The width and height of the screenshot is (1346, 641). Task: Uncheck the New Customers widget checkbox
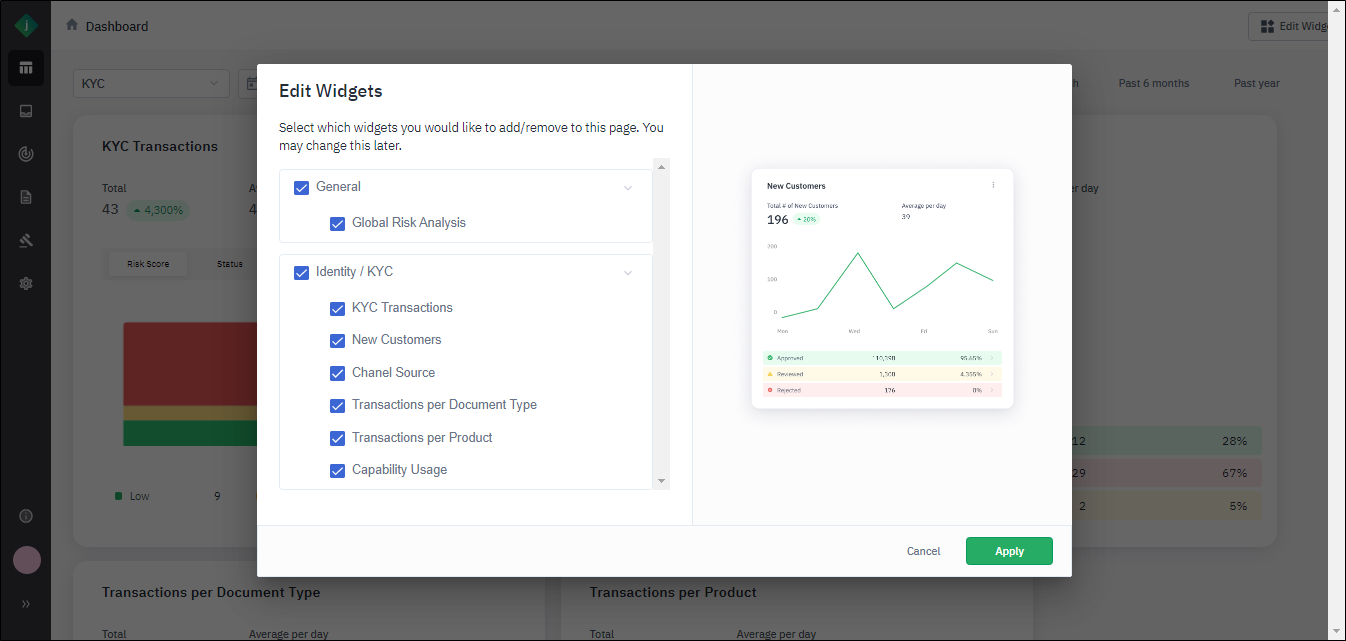click(338, 340)
